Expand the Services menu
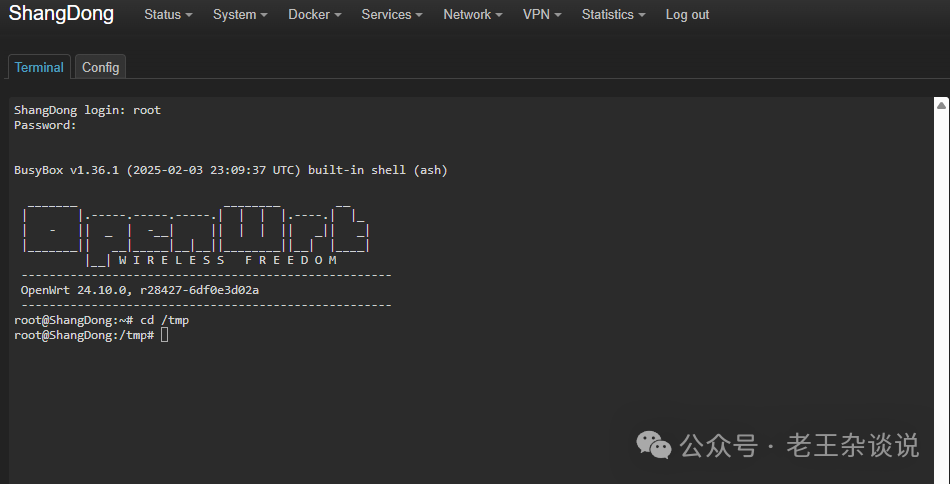The image size is (950, 484). click(x=391, y=15)
